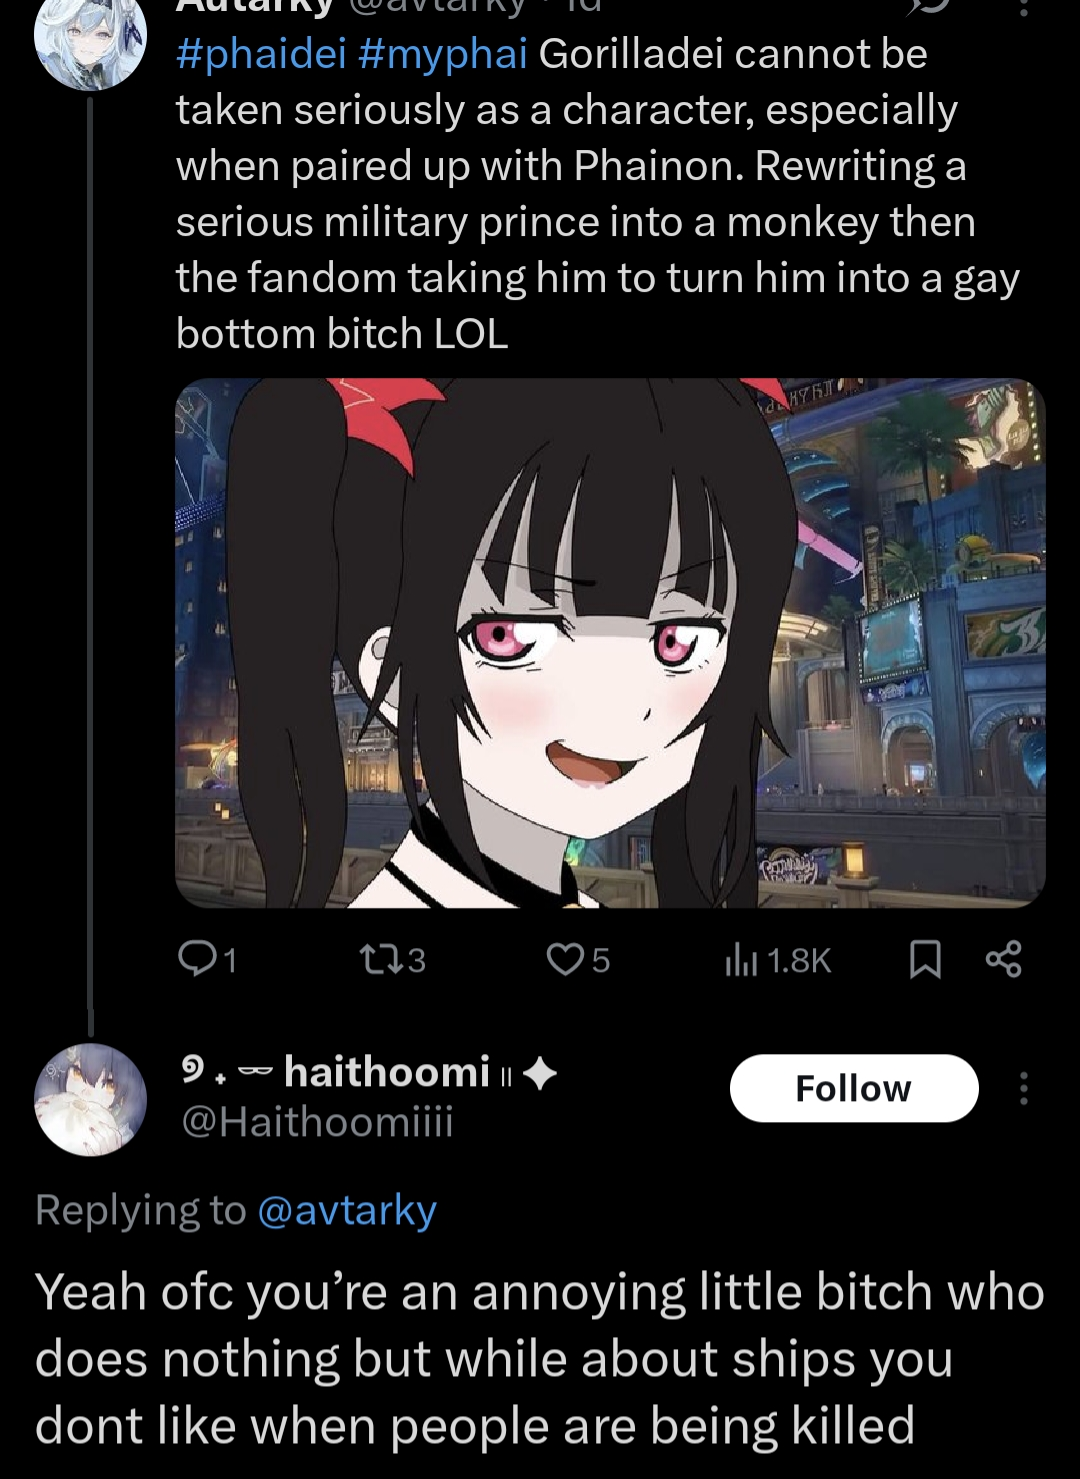View analytics showing 1.8K views
This screenshot has width=1080, height=1479.
click(777, 960)
